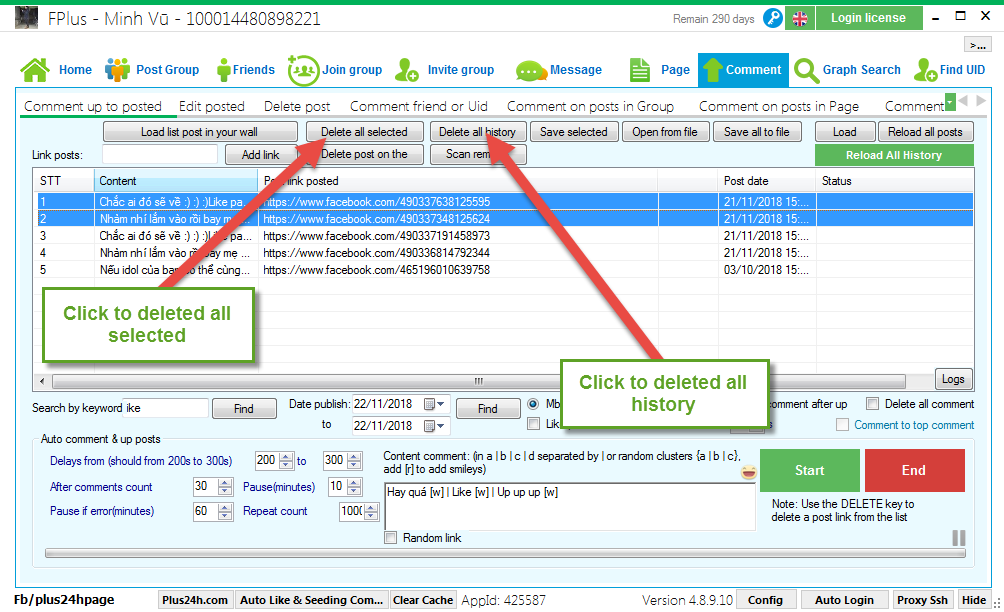Click the Delete all selected button
Image resolution: width=1004 pixels, height=612 pixels.
point(364,132)
